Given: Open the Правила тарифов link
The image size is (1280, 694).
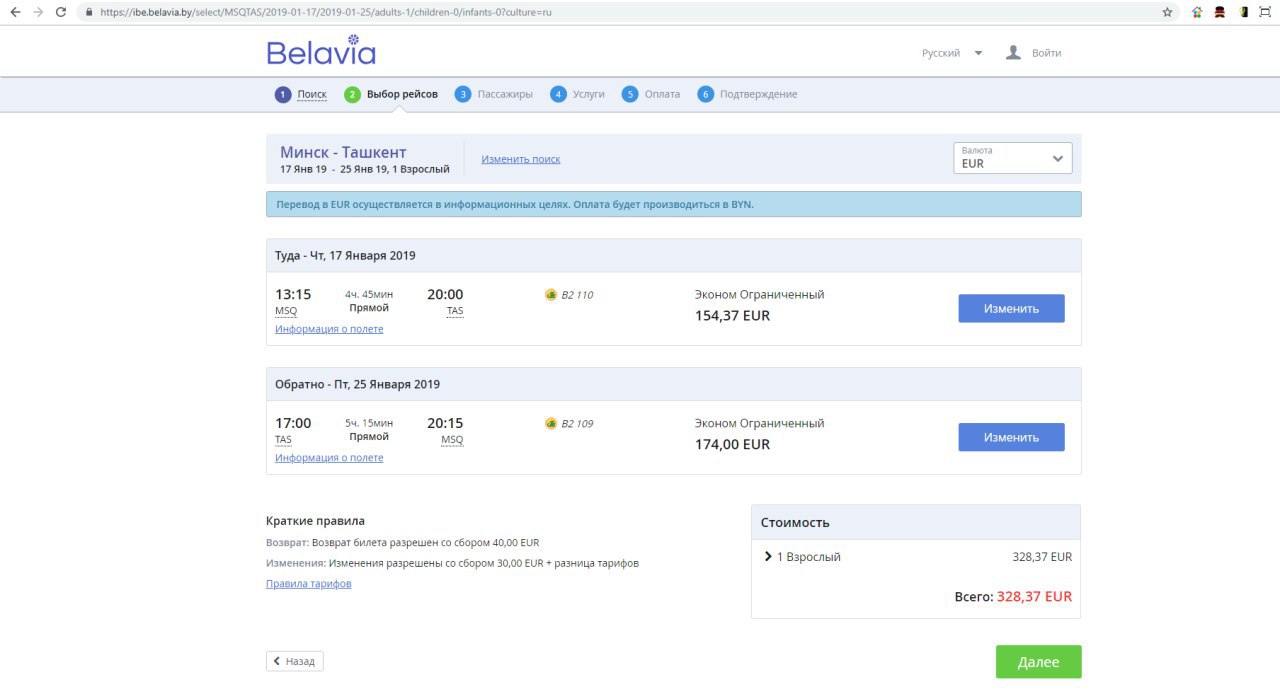Looking at the screenshot, I should click(x=308, y=584).
